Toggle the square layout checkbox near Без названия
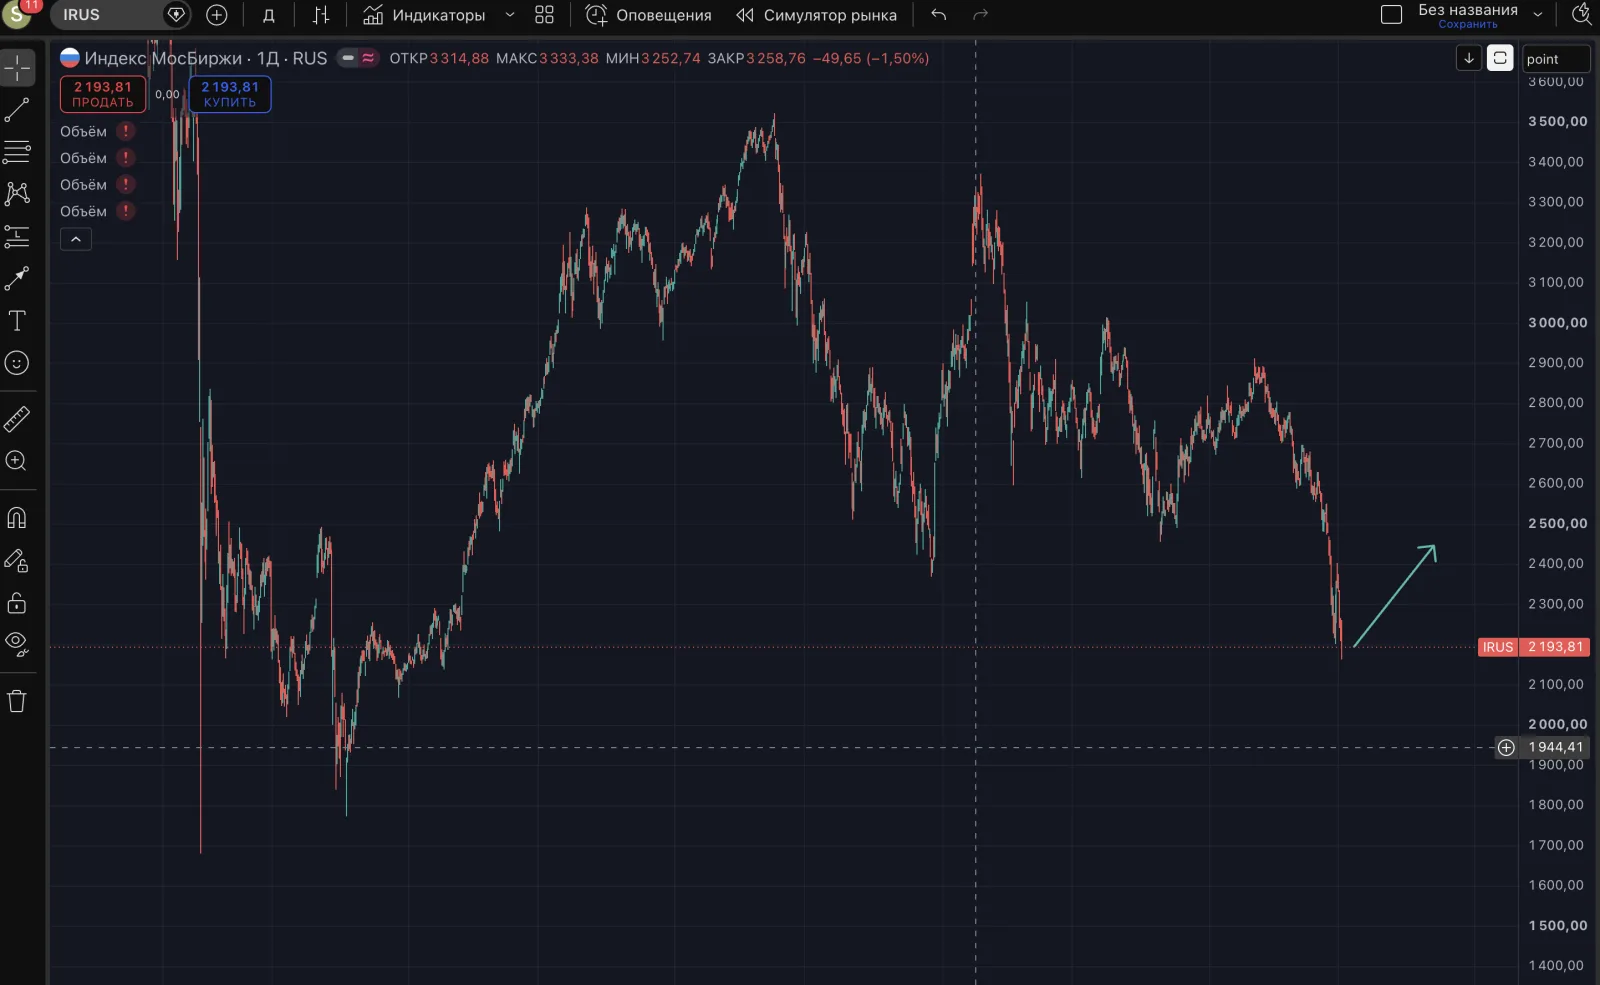The height and width of the screenshot is (985, 1600). tap(1391, 15)
